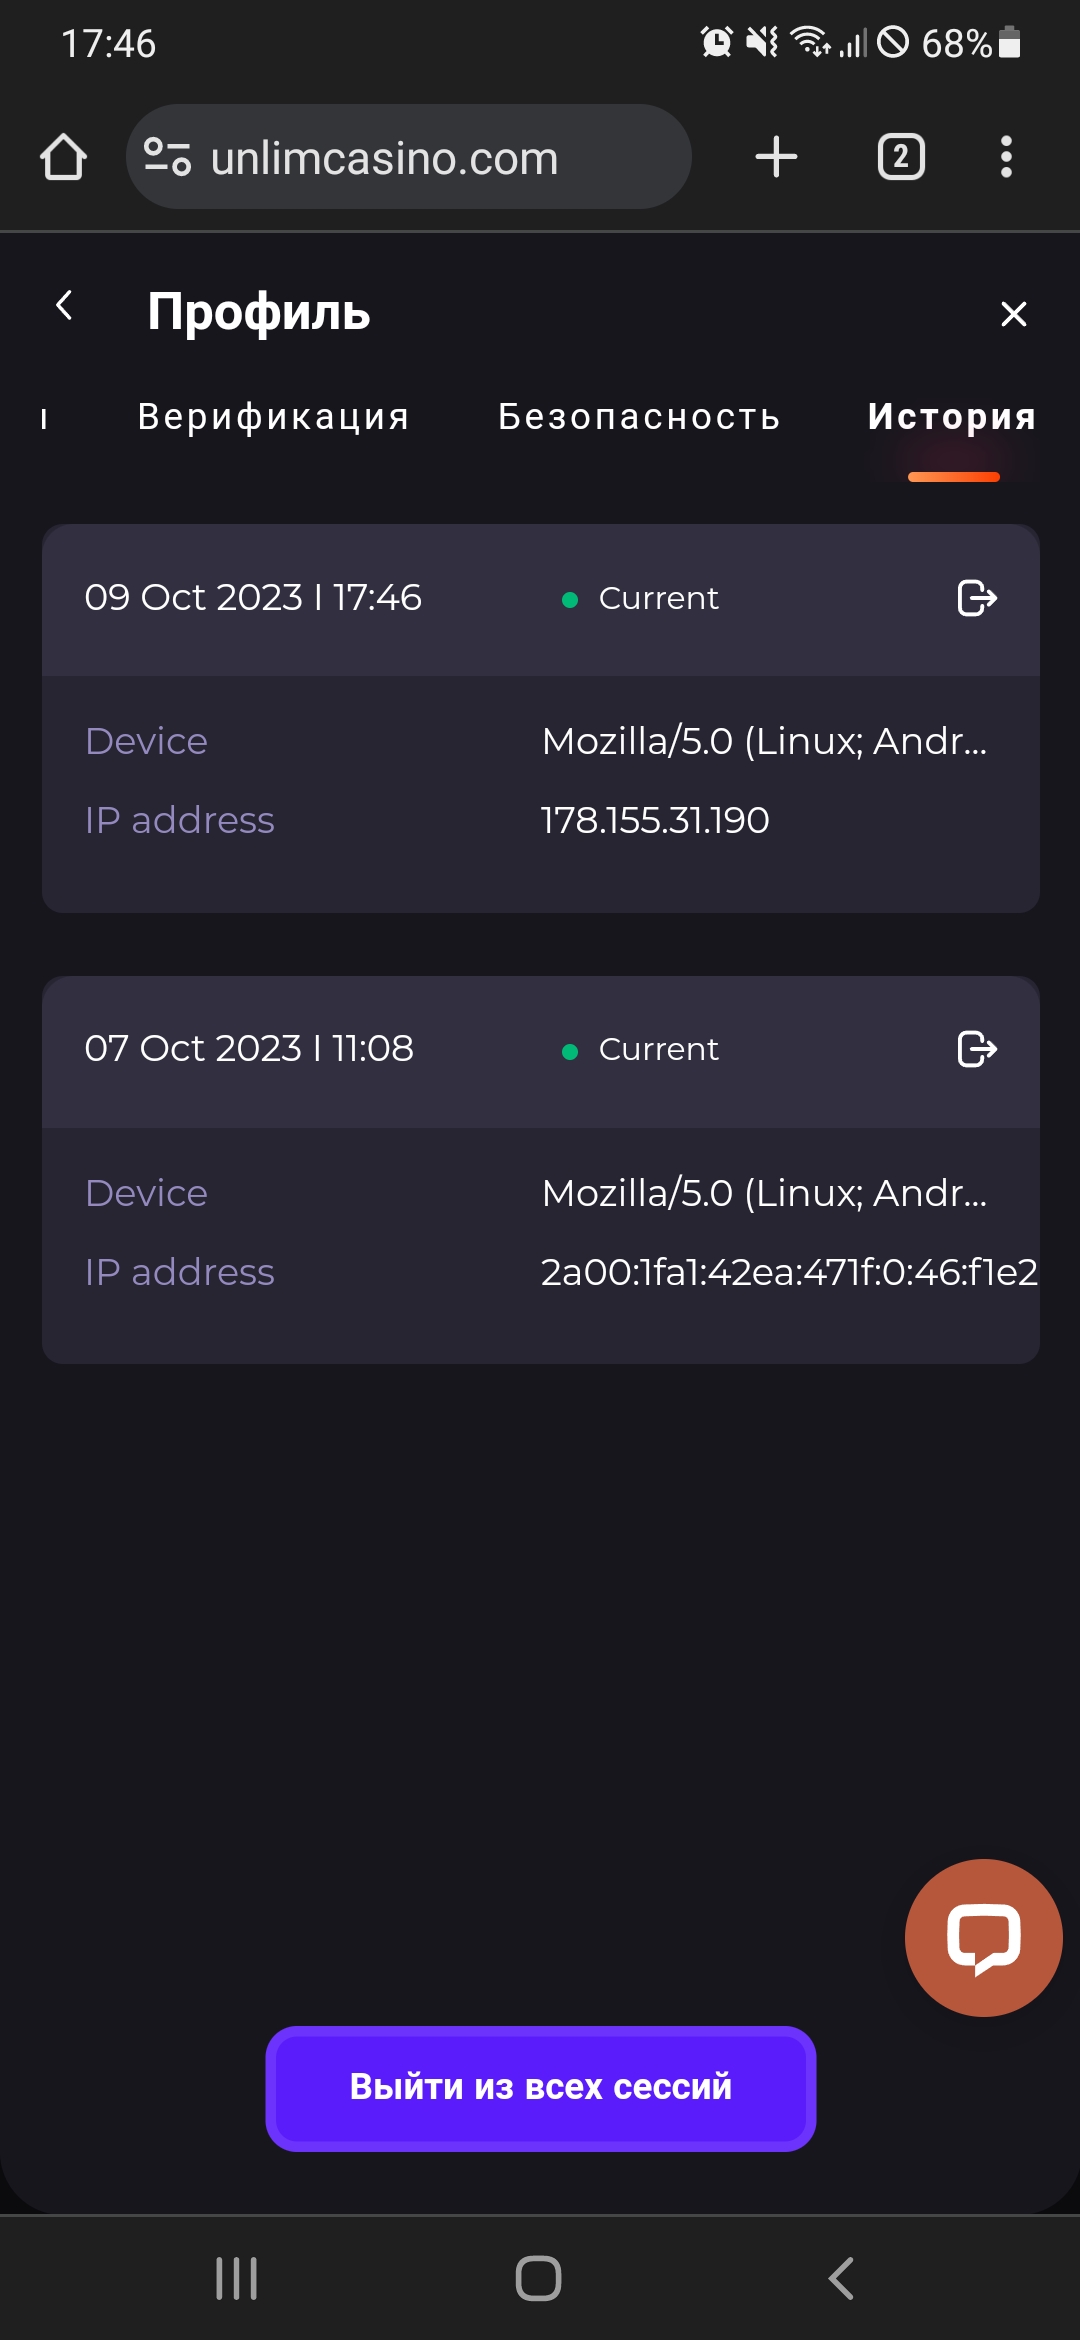Open the browser three-dot menu

[x=1006, y=157]
